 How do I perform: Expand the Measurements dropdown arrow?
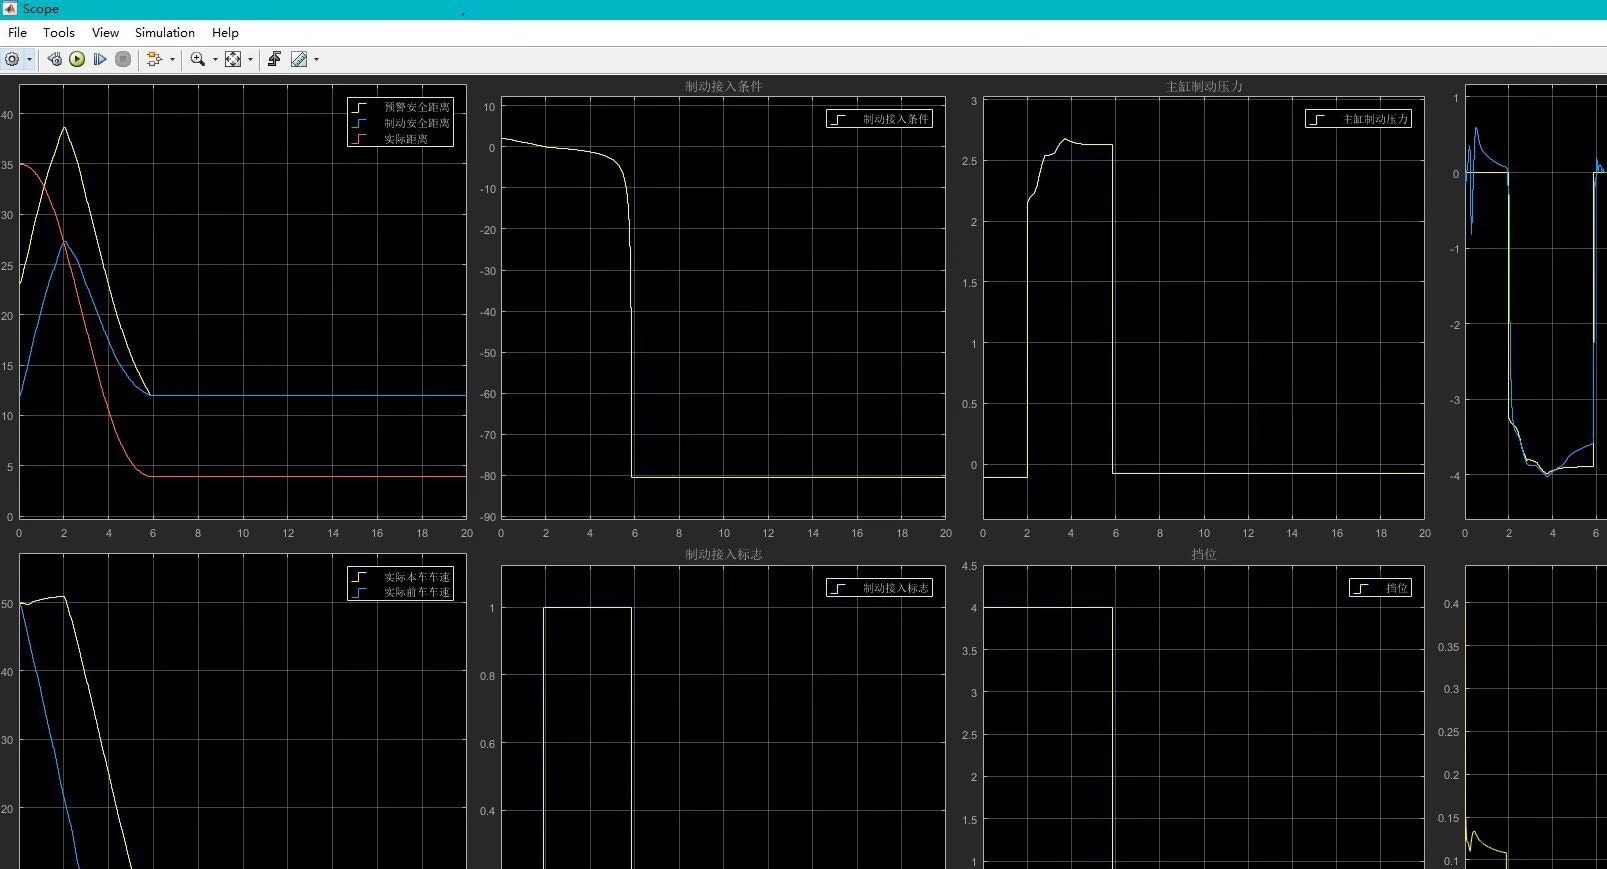[316, 60]
